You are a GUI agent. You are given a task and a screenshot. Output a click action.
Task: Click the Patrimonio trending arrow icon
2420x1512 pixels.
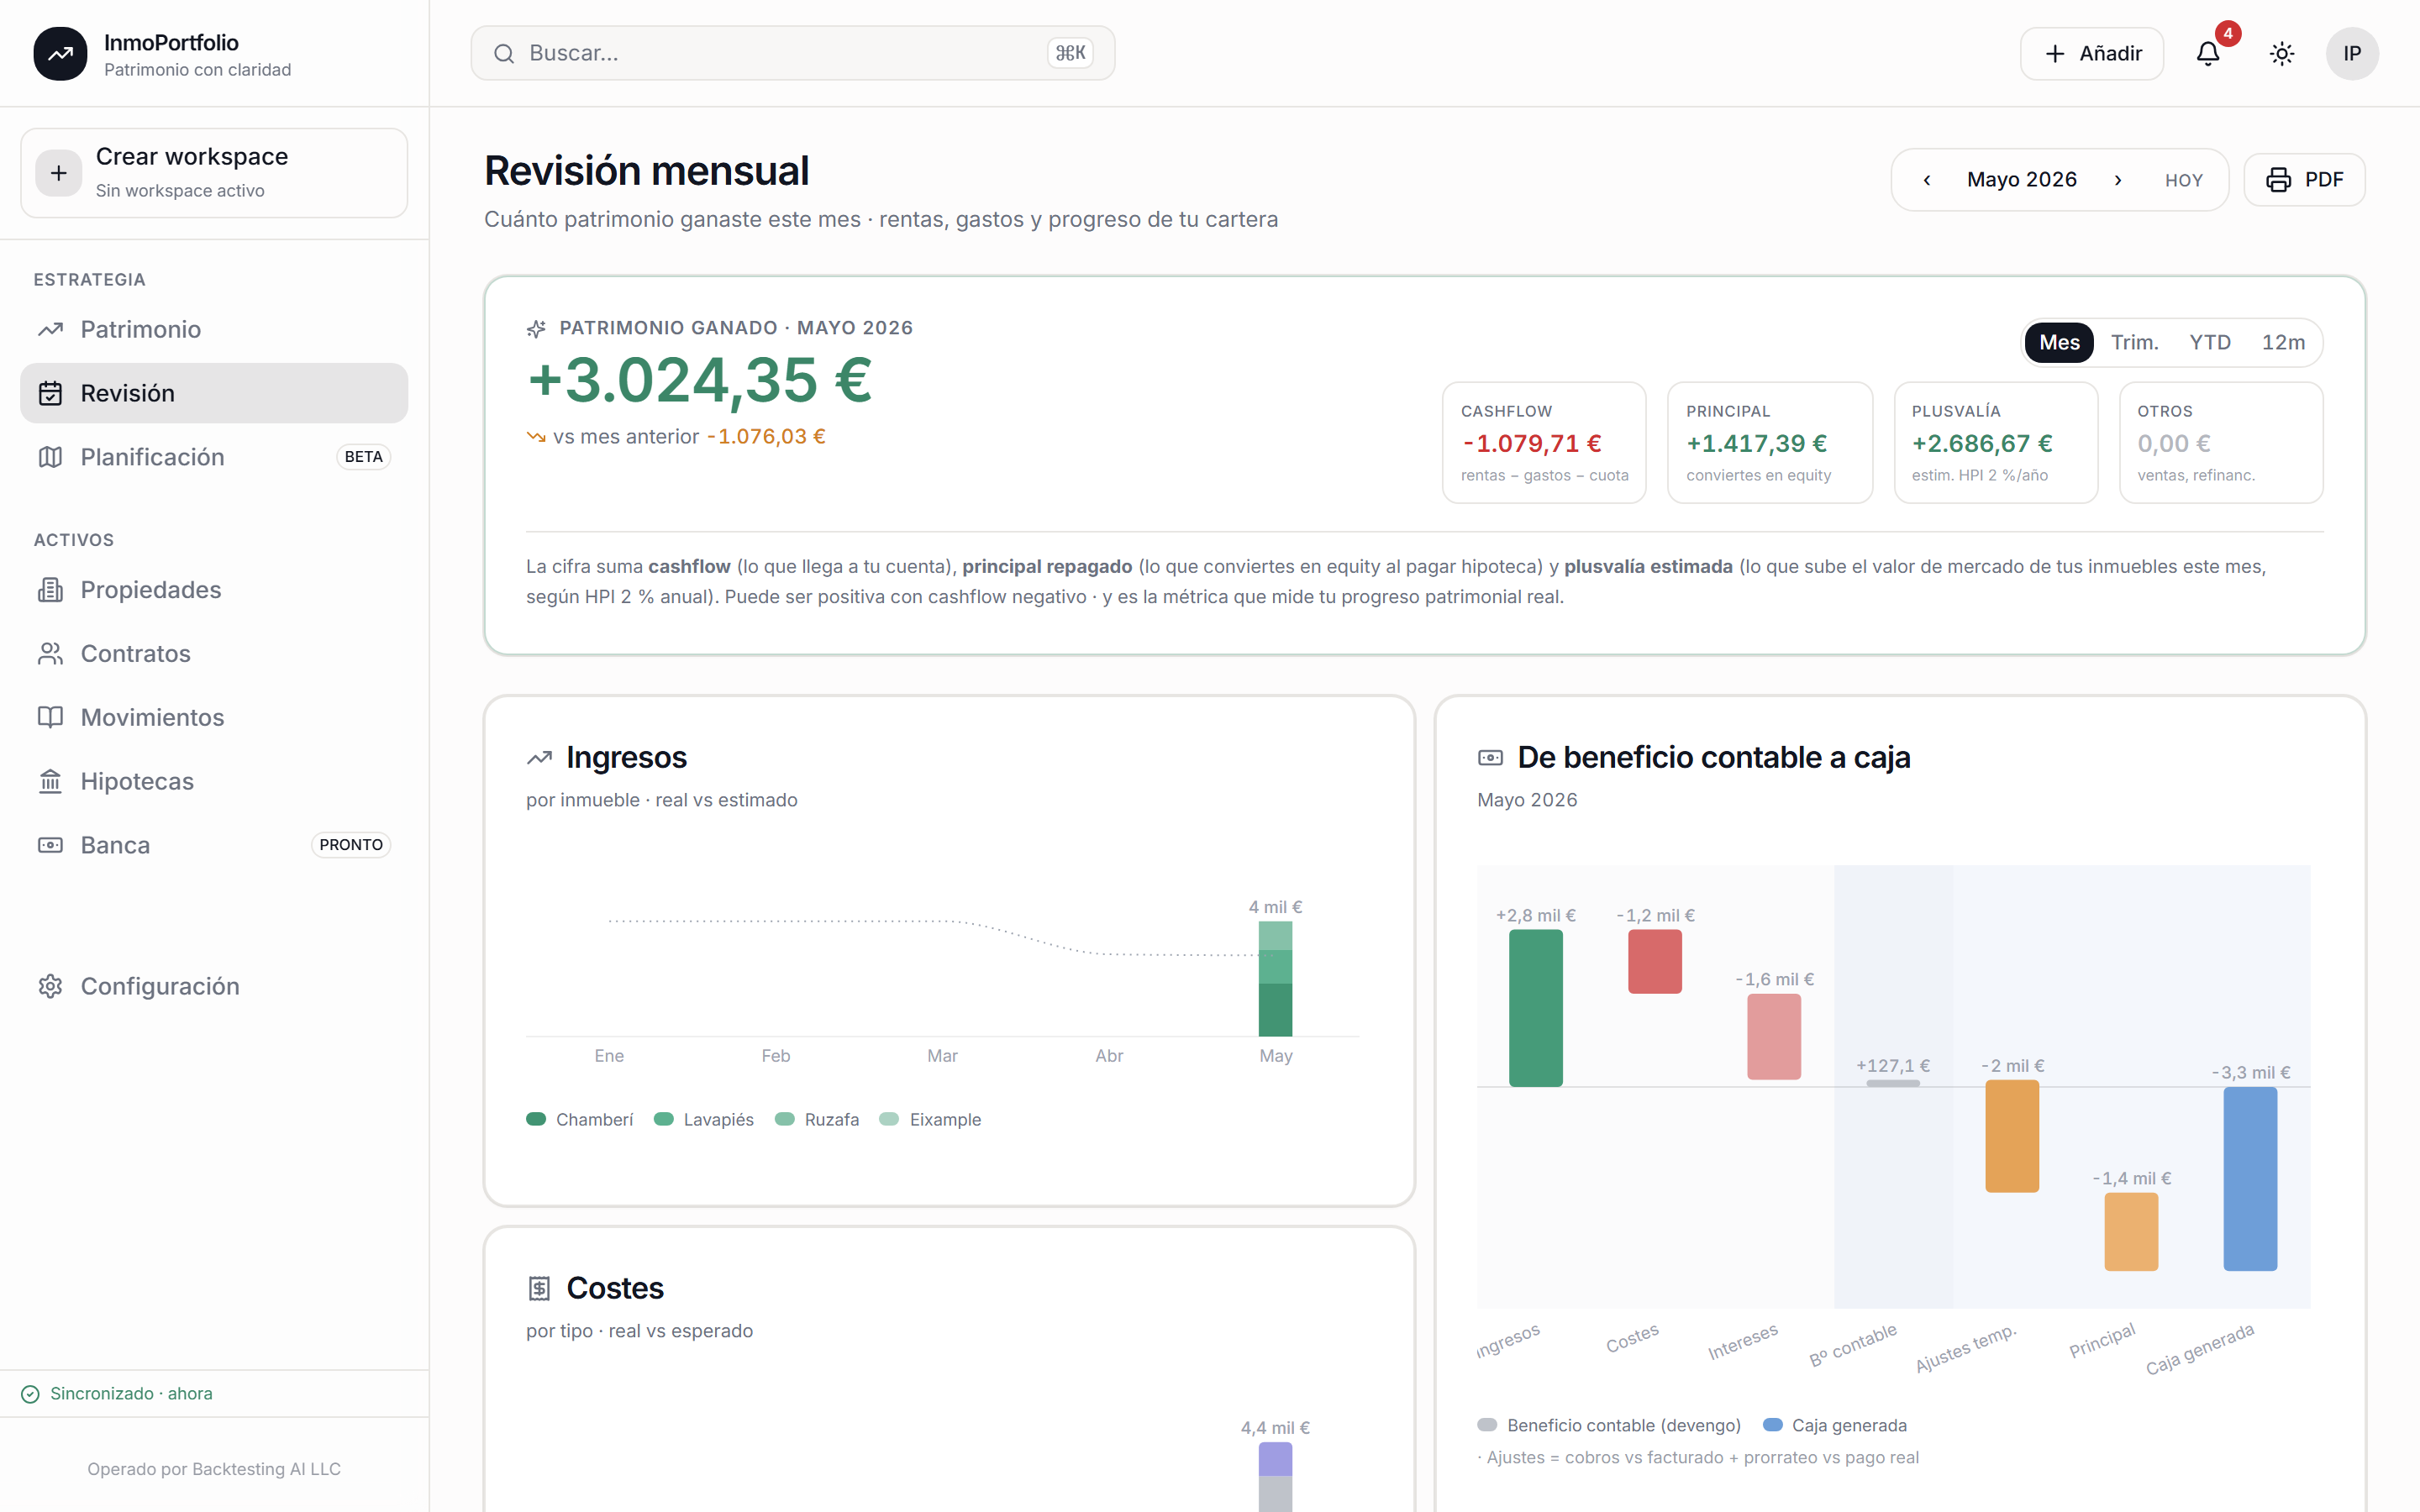click(50, 329)
